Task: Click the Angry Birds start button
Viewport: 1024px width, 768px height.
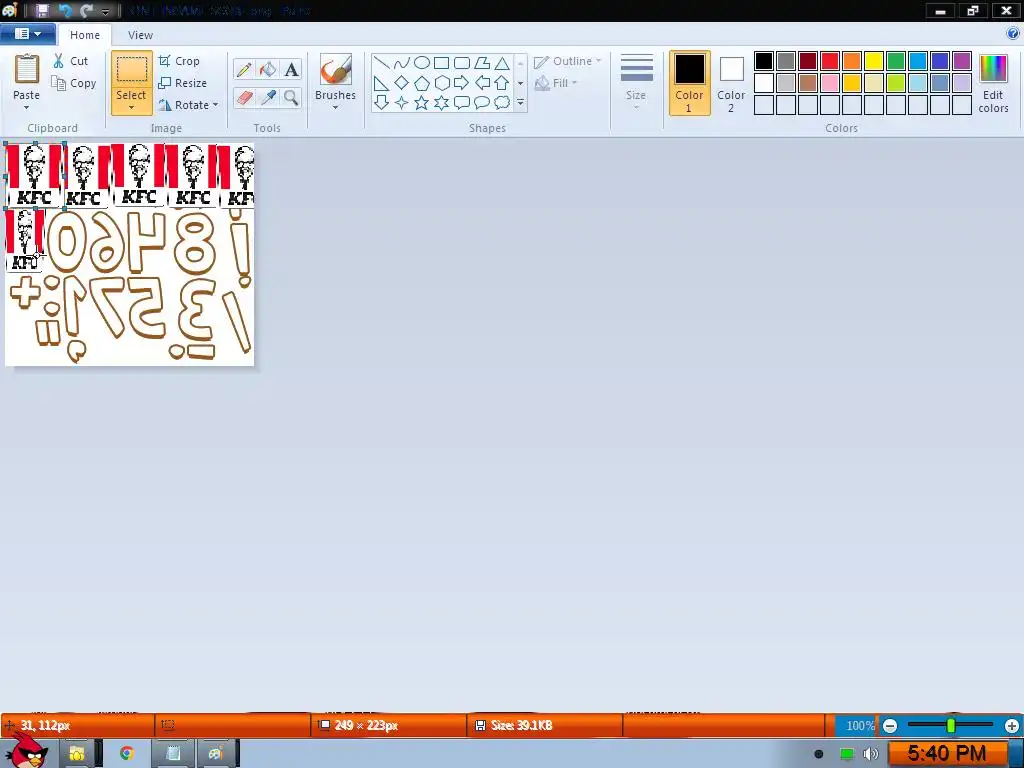Action: click(x=26, y=749)
